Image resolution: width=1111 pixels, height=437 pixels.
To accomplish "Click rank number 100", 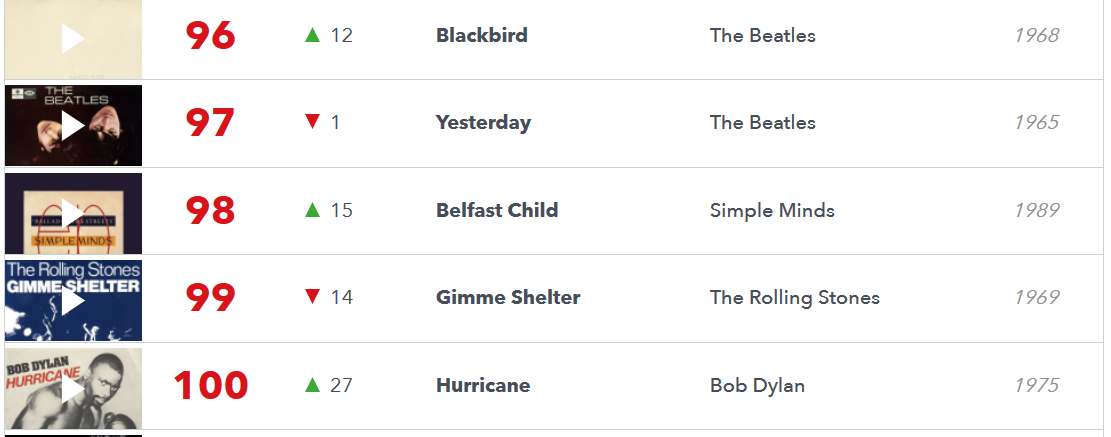I will point(211,386).
